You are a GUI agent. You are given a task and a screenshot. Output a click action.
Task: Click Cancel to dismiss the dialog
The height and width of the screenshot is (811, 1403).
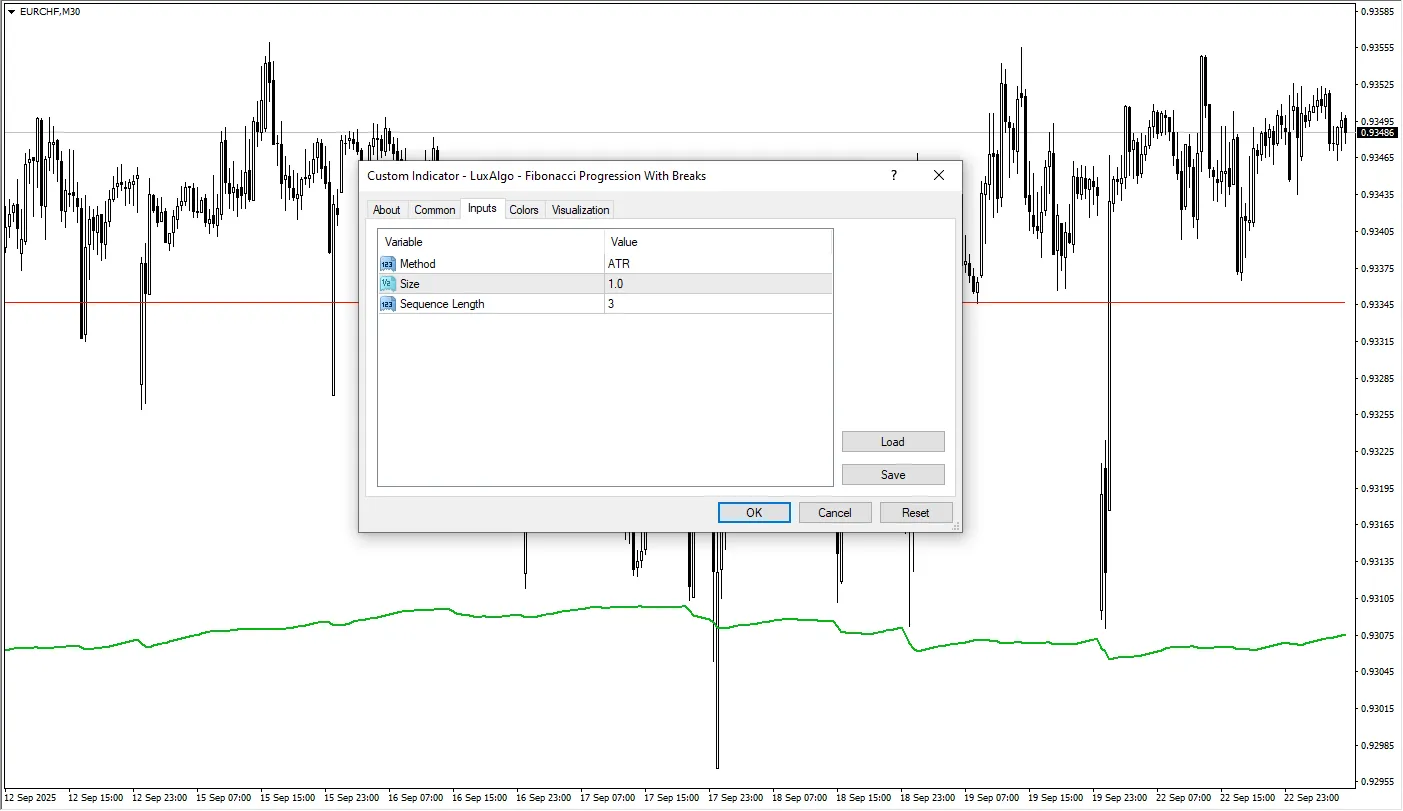tap(835, 513)
